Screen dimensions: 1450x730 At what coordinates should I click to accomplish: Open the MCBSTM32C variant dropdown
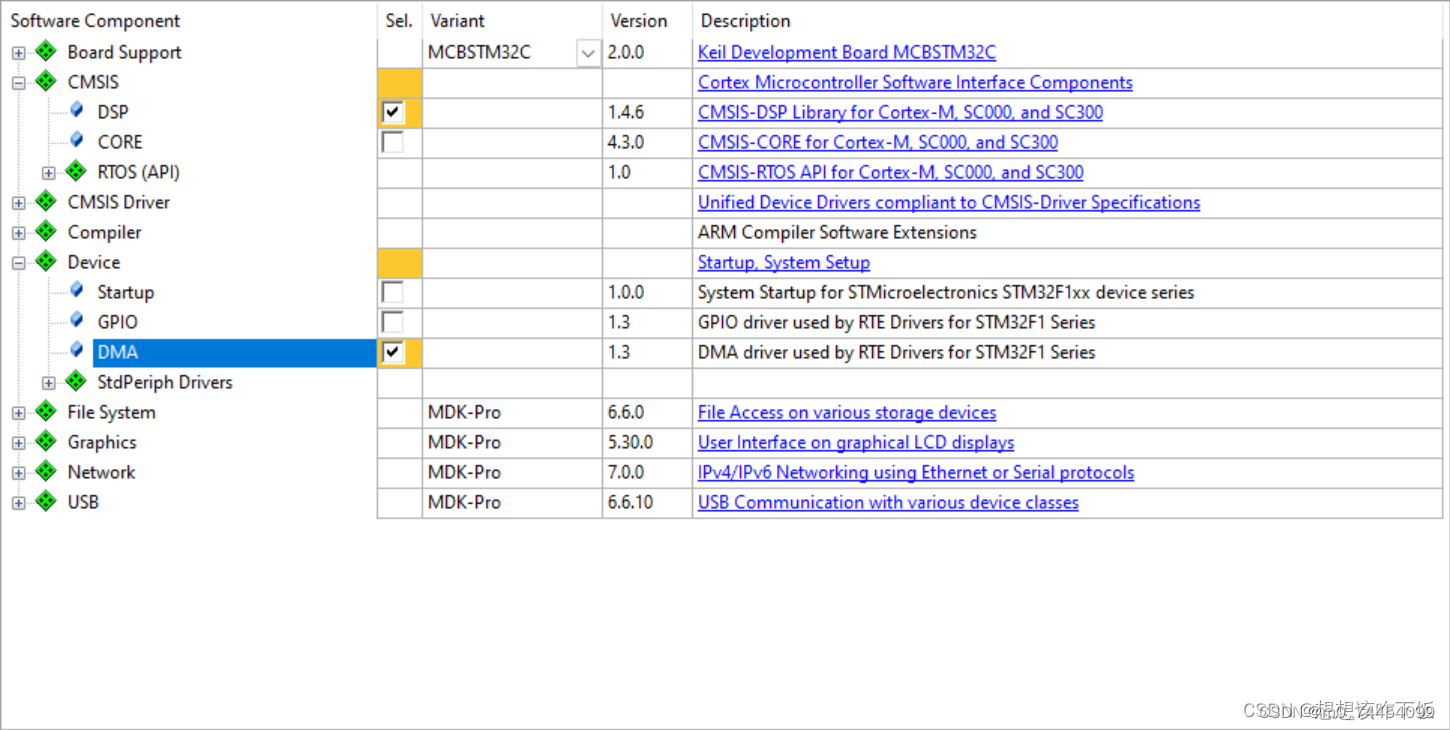588,53
